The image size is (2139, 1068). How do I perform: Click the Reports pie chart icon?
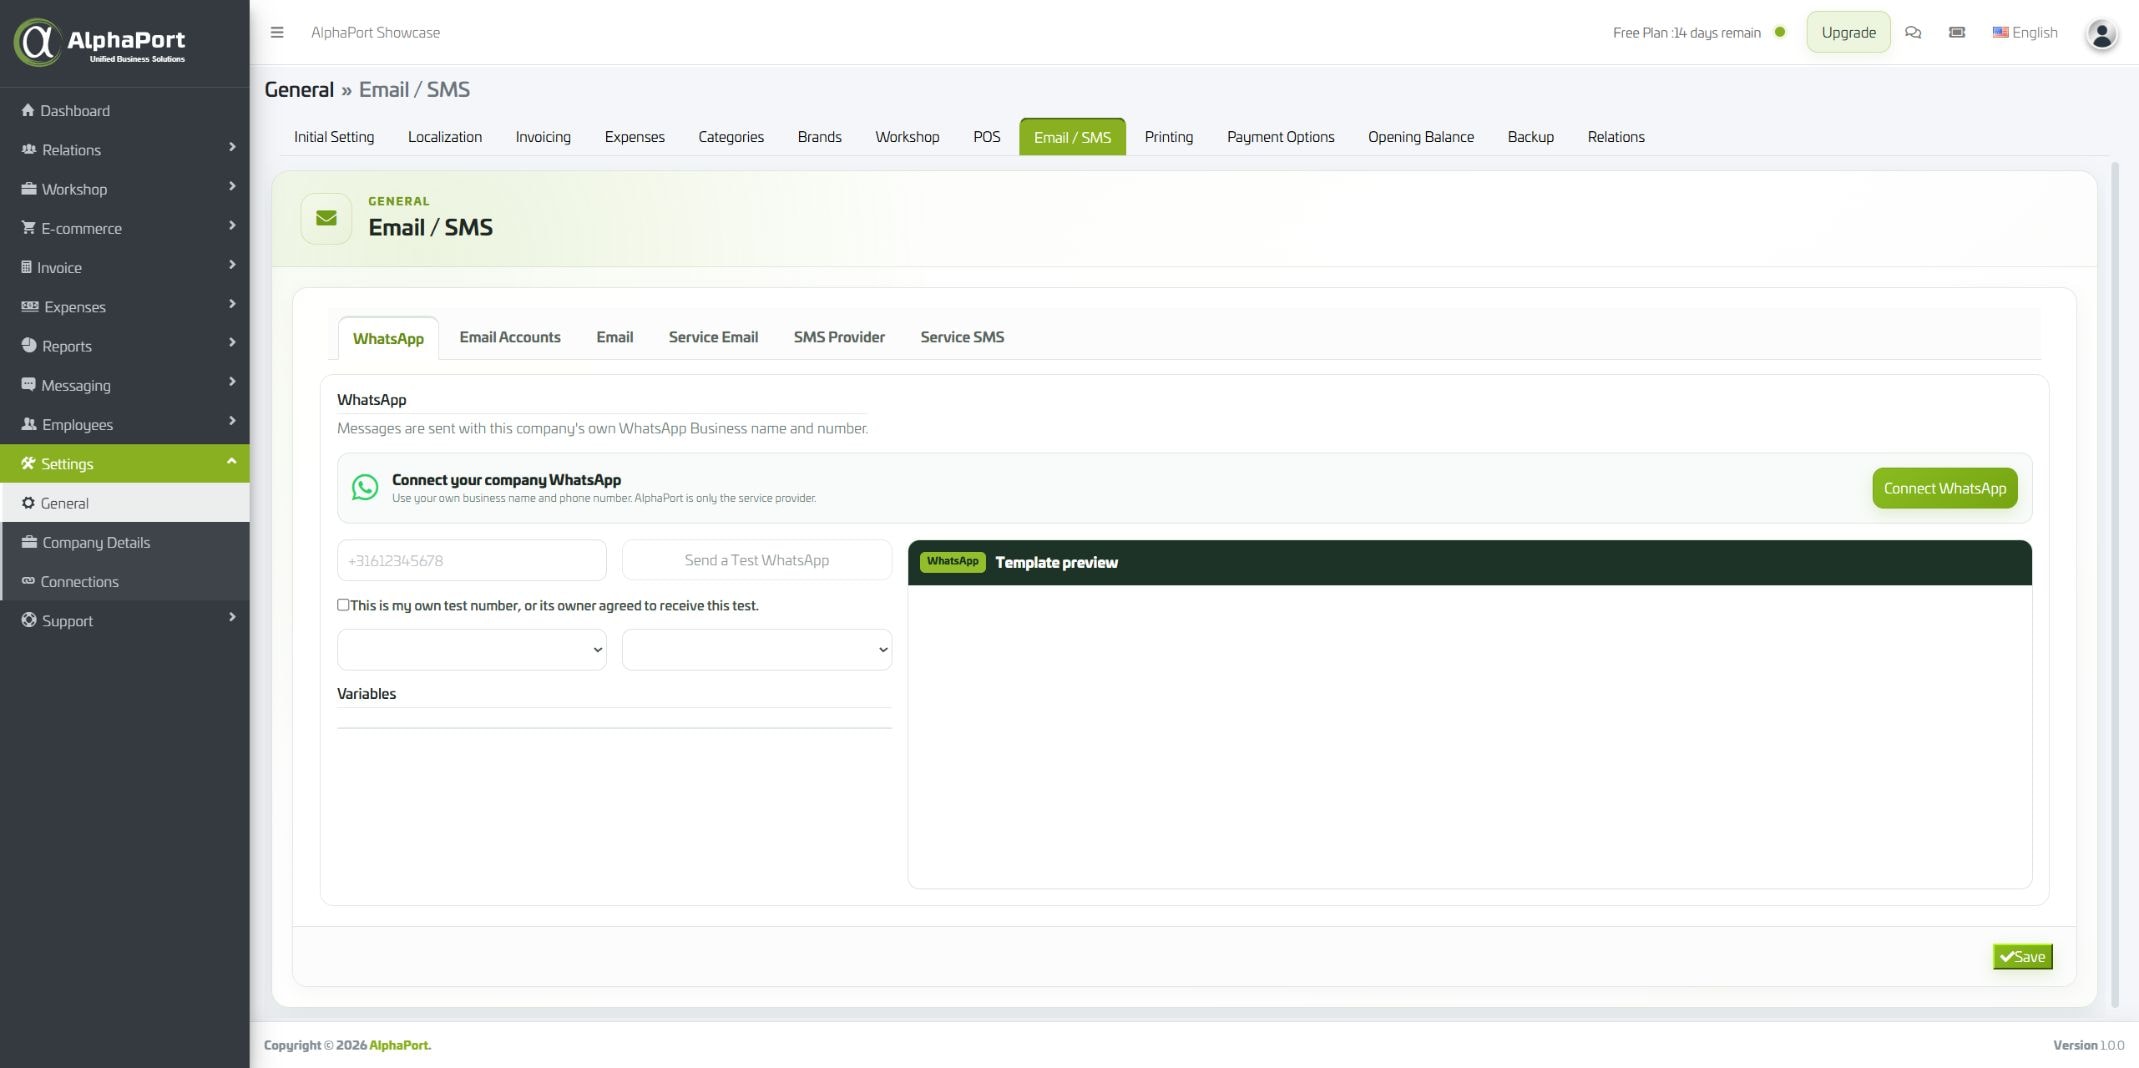click(29, 345)
